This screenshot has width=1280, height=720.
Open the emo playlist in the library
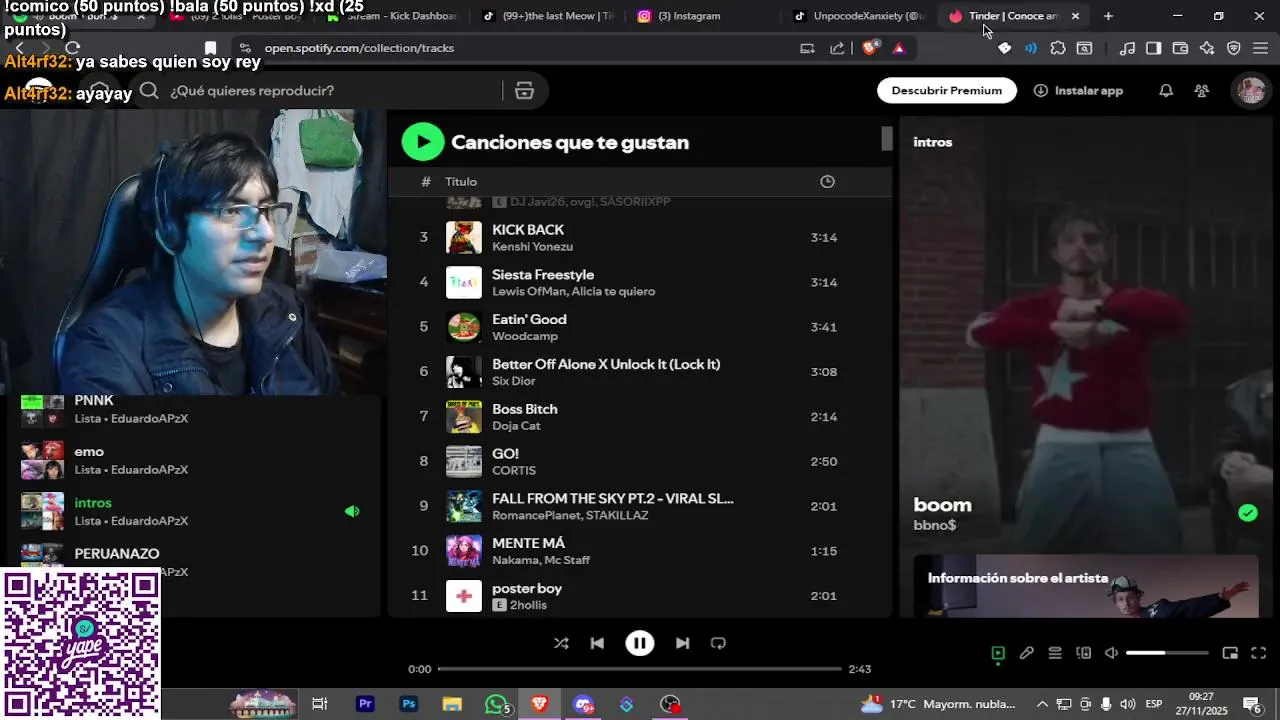[x=195, y=460]
